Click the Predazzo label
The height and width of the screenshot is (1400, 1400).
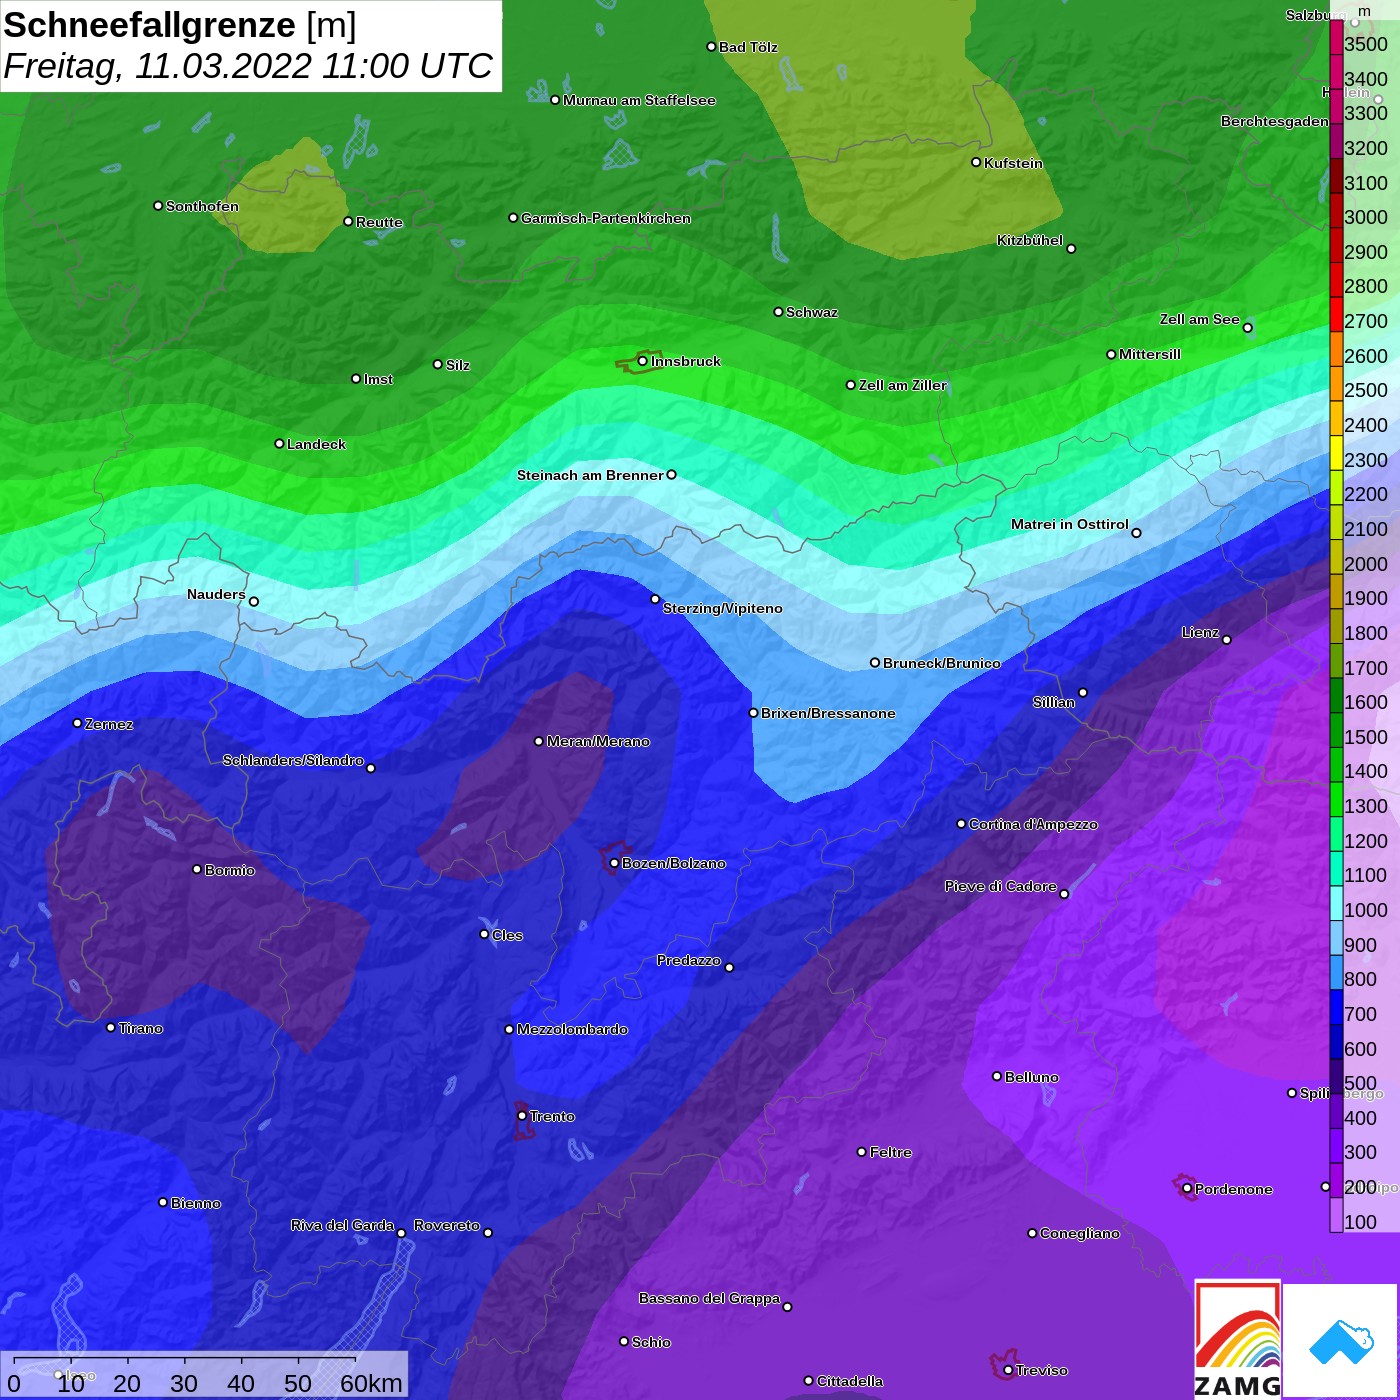(689, 960)
